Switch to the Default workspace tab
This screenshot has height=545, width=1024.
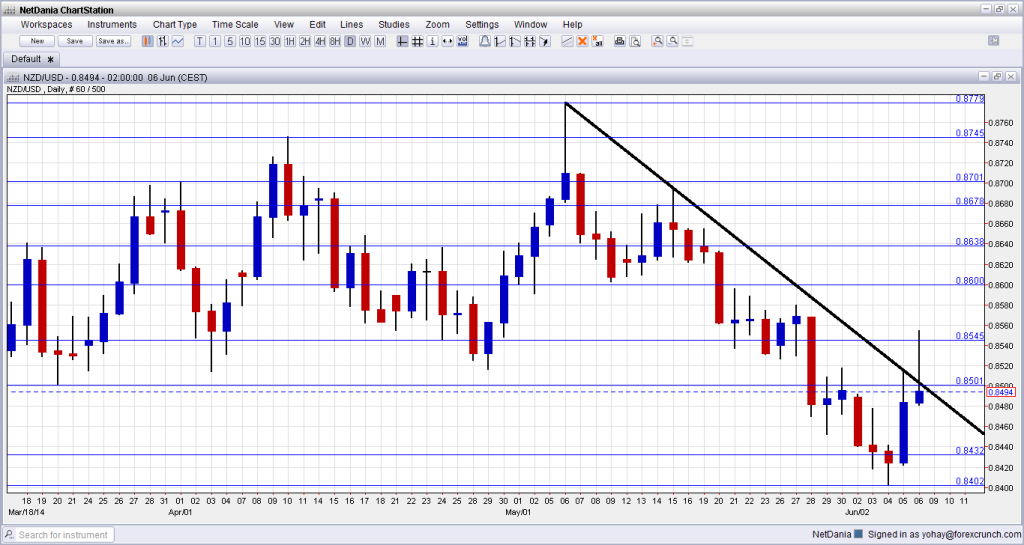(x=31, y=59)
